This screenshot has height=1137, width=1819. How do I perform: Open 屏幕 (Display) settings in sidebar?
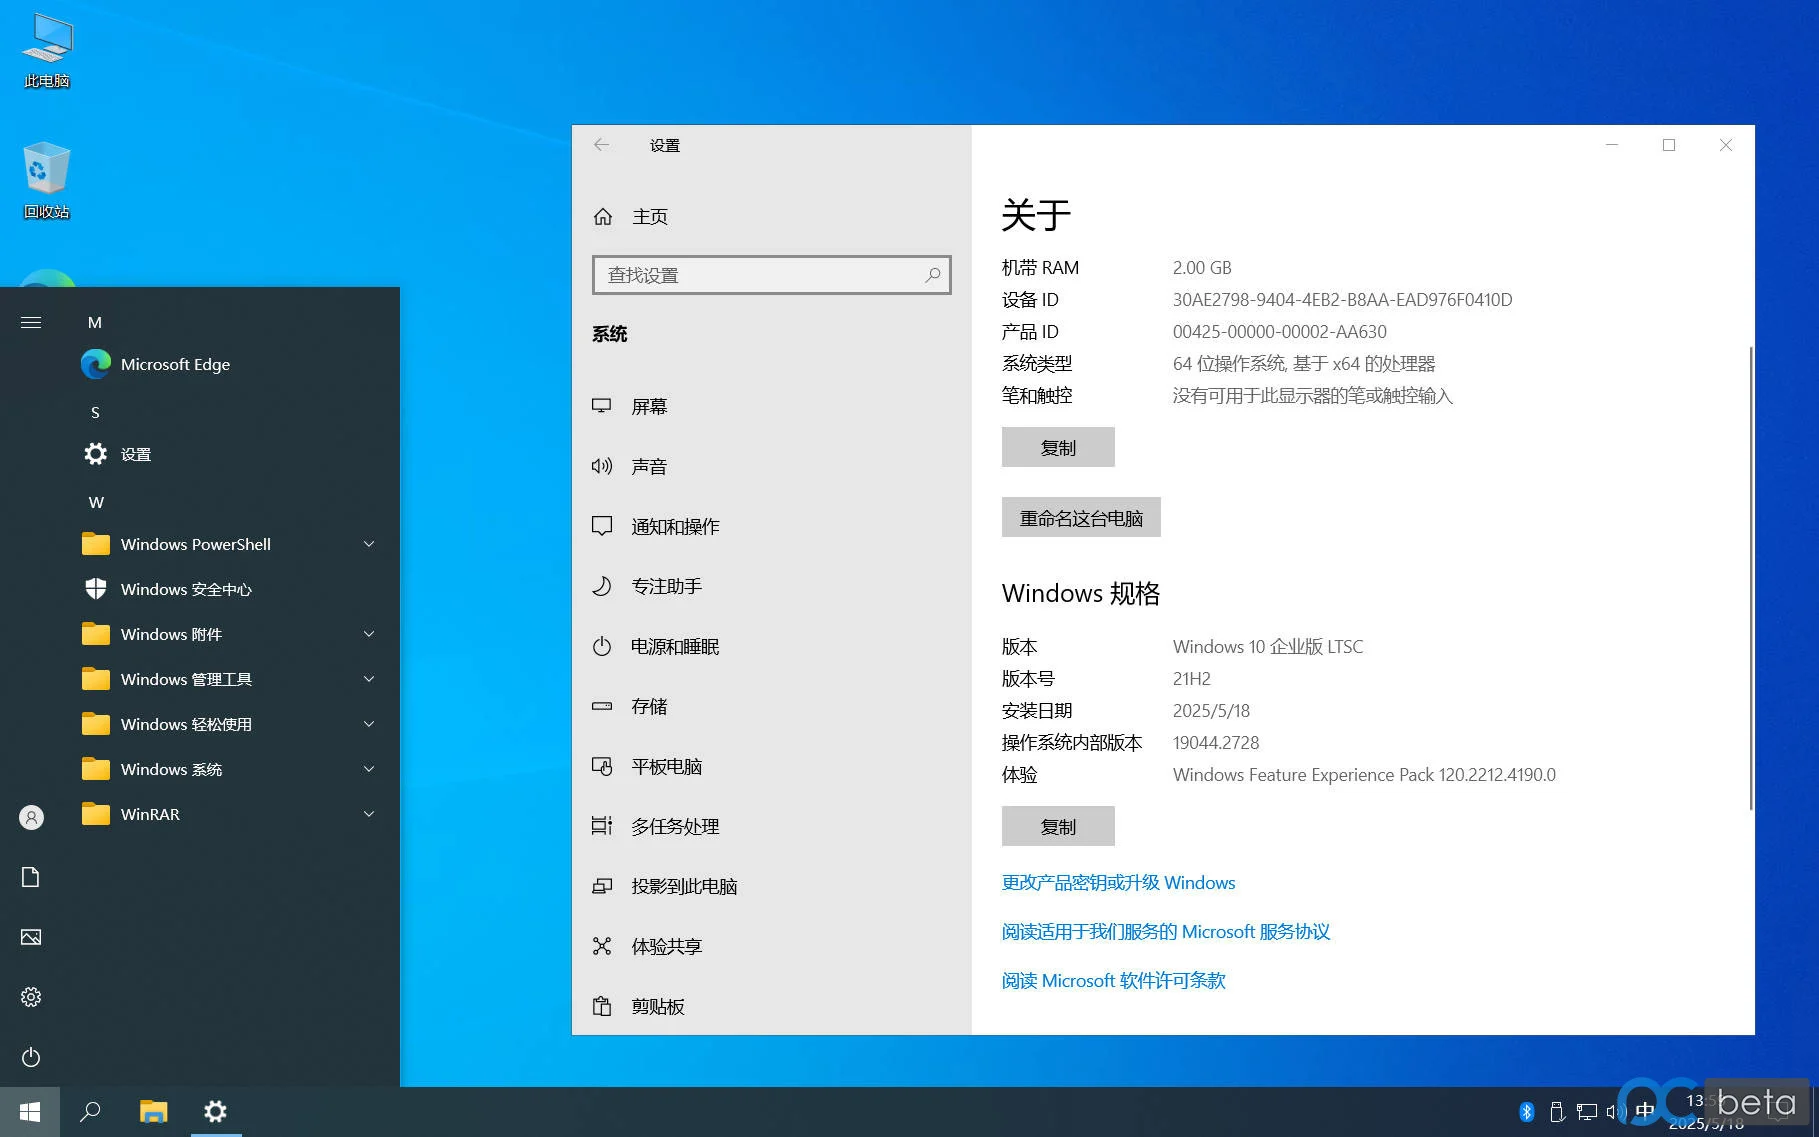point(649,406)
